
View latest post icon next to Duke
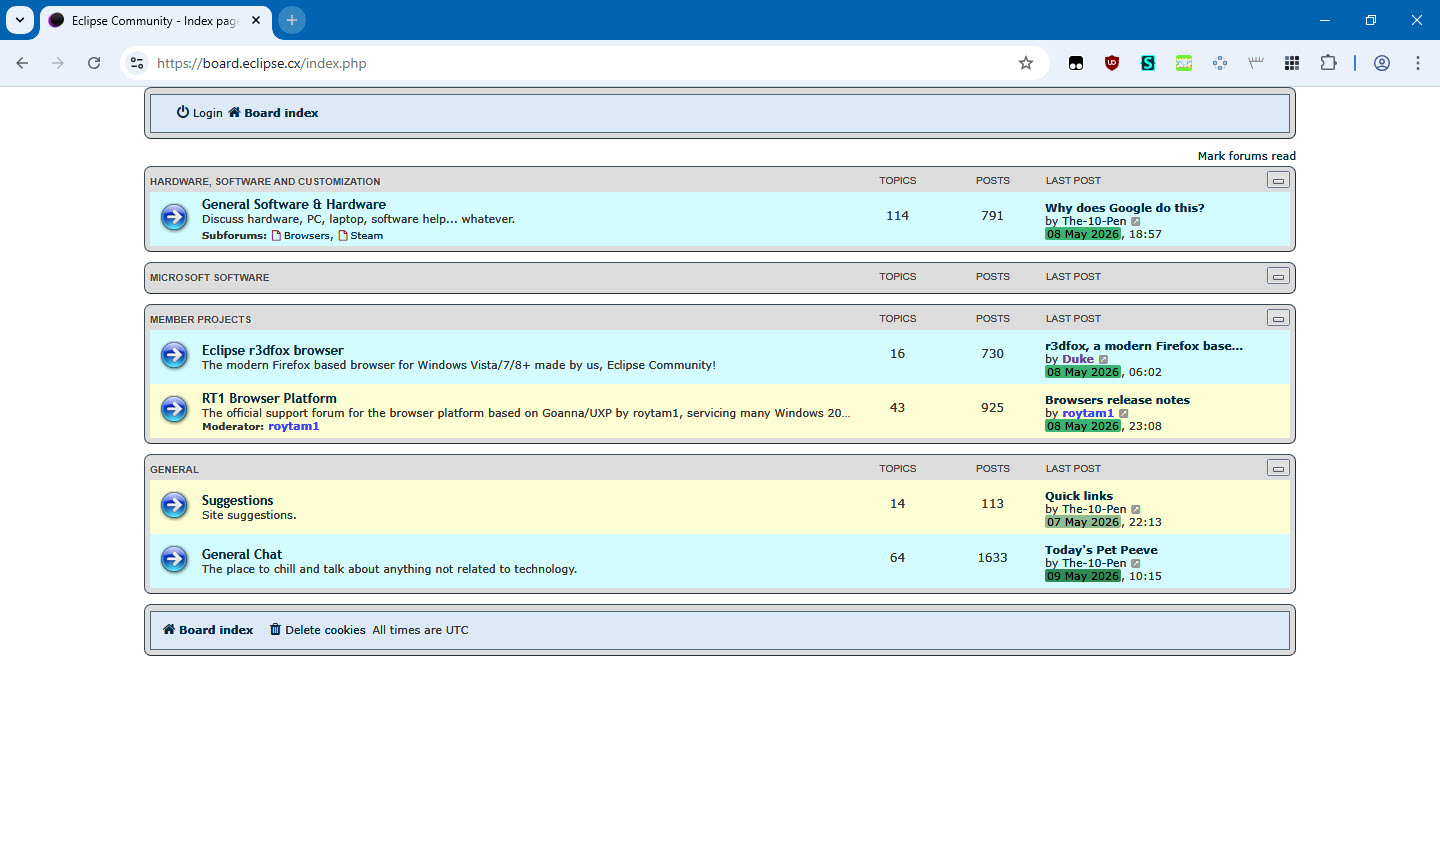(1103, 360)
